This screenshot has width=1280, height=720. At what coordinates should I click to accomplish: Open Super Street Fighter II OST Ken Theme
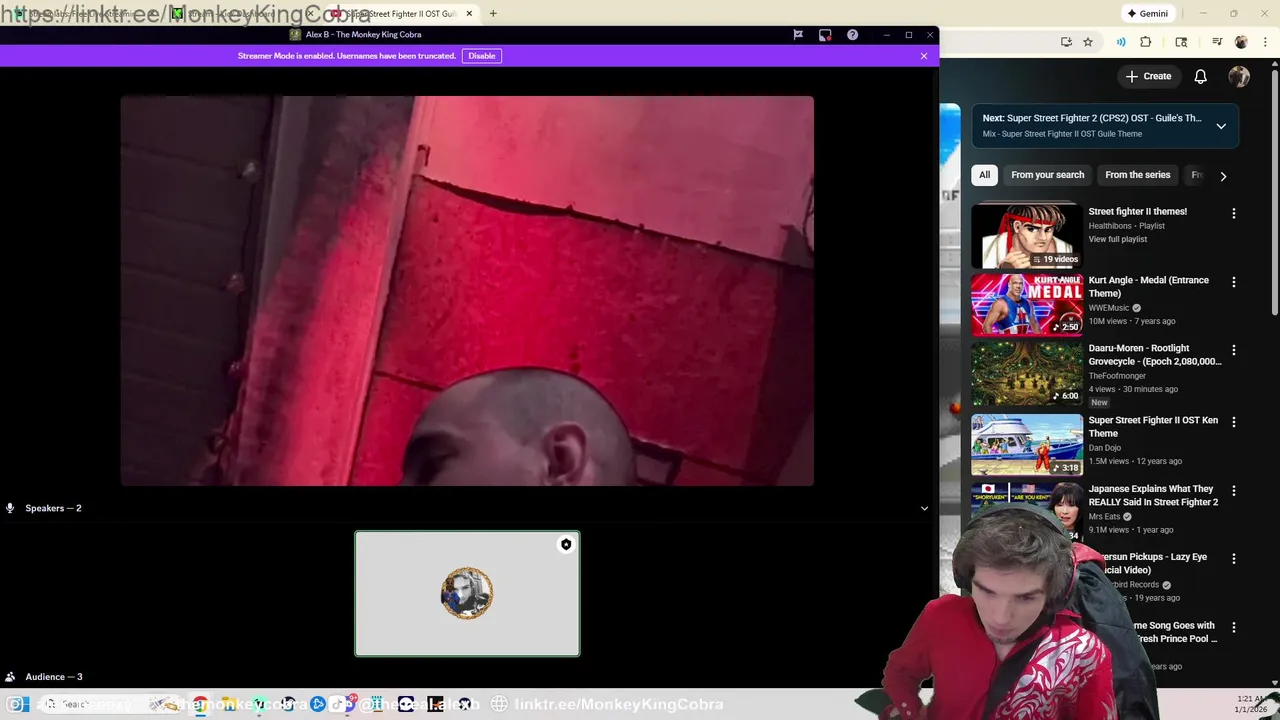pos(1153,427)
